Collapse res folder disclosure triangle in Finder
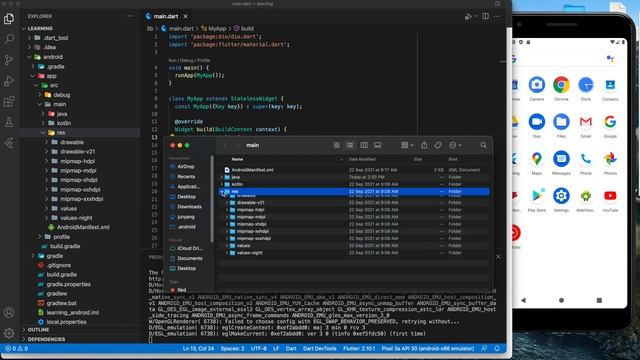The image size is (640, 360). coord(222,191)
